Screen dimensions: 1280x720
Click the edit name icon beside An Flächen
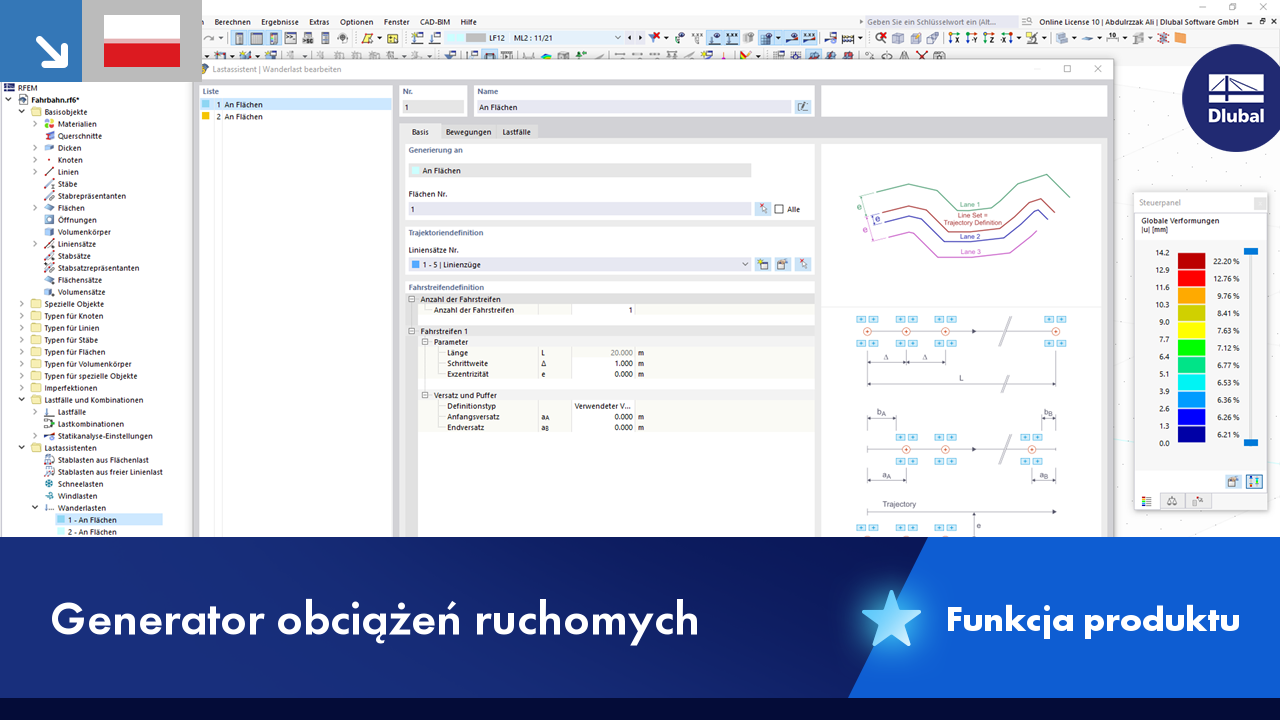[802, 107]
